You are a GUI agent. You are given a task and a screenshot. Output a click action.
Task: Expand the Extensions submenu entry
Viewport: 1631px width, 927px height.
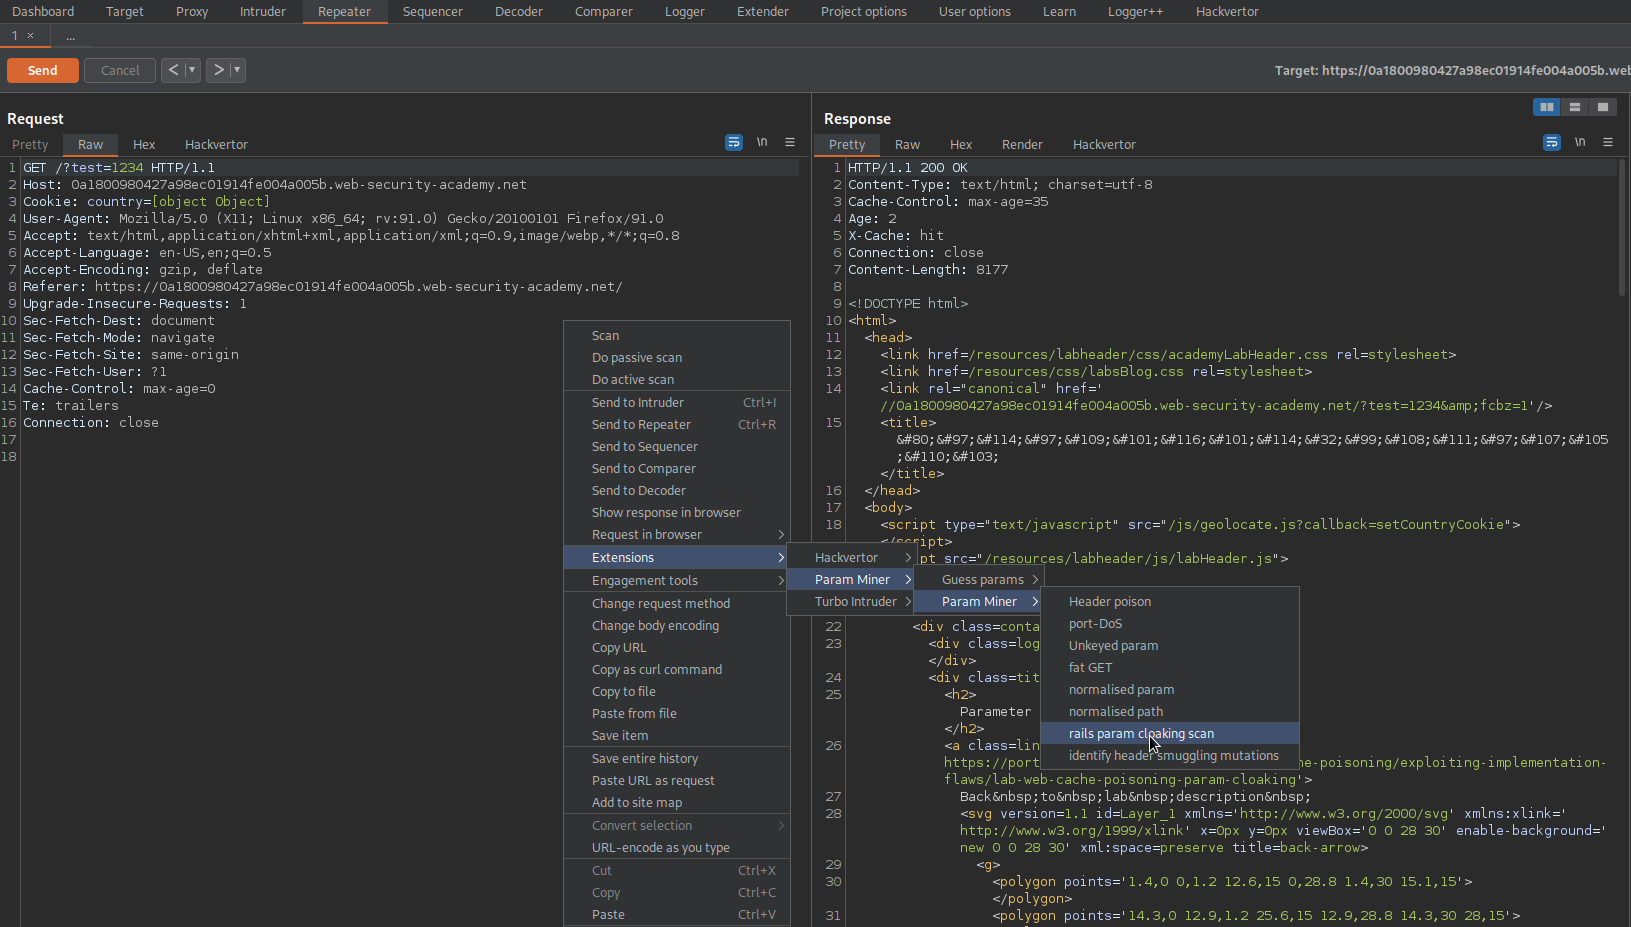[677, 558]
